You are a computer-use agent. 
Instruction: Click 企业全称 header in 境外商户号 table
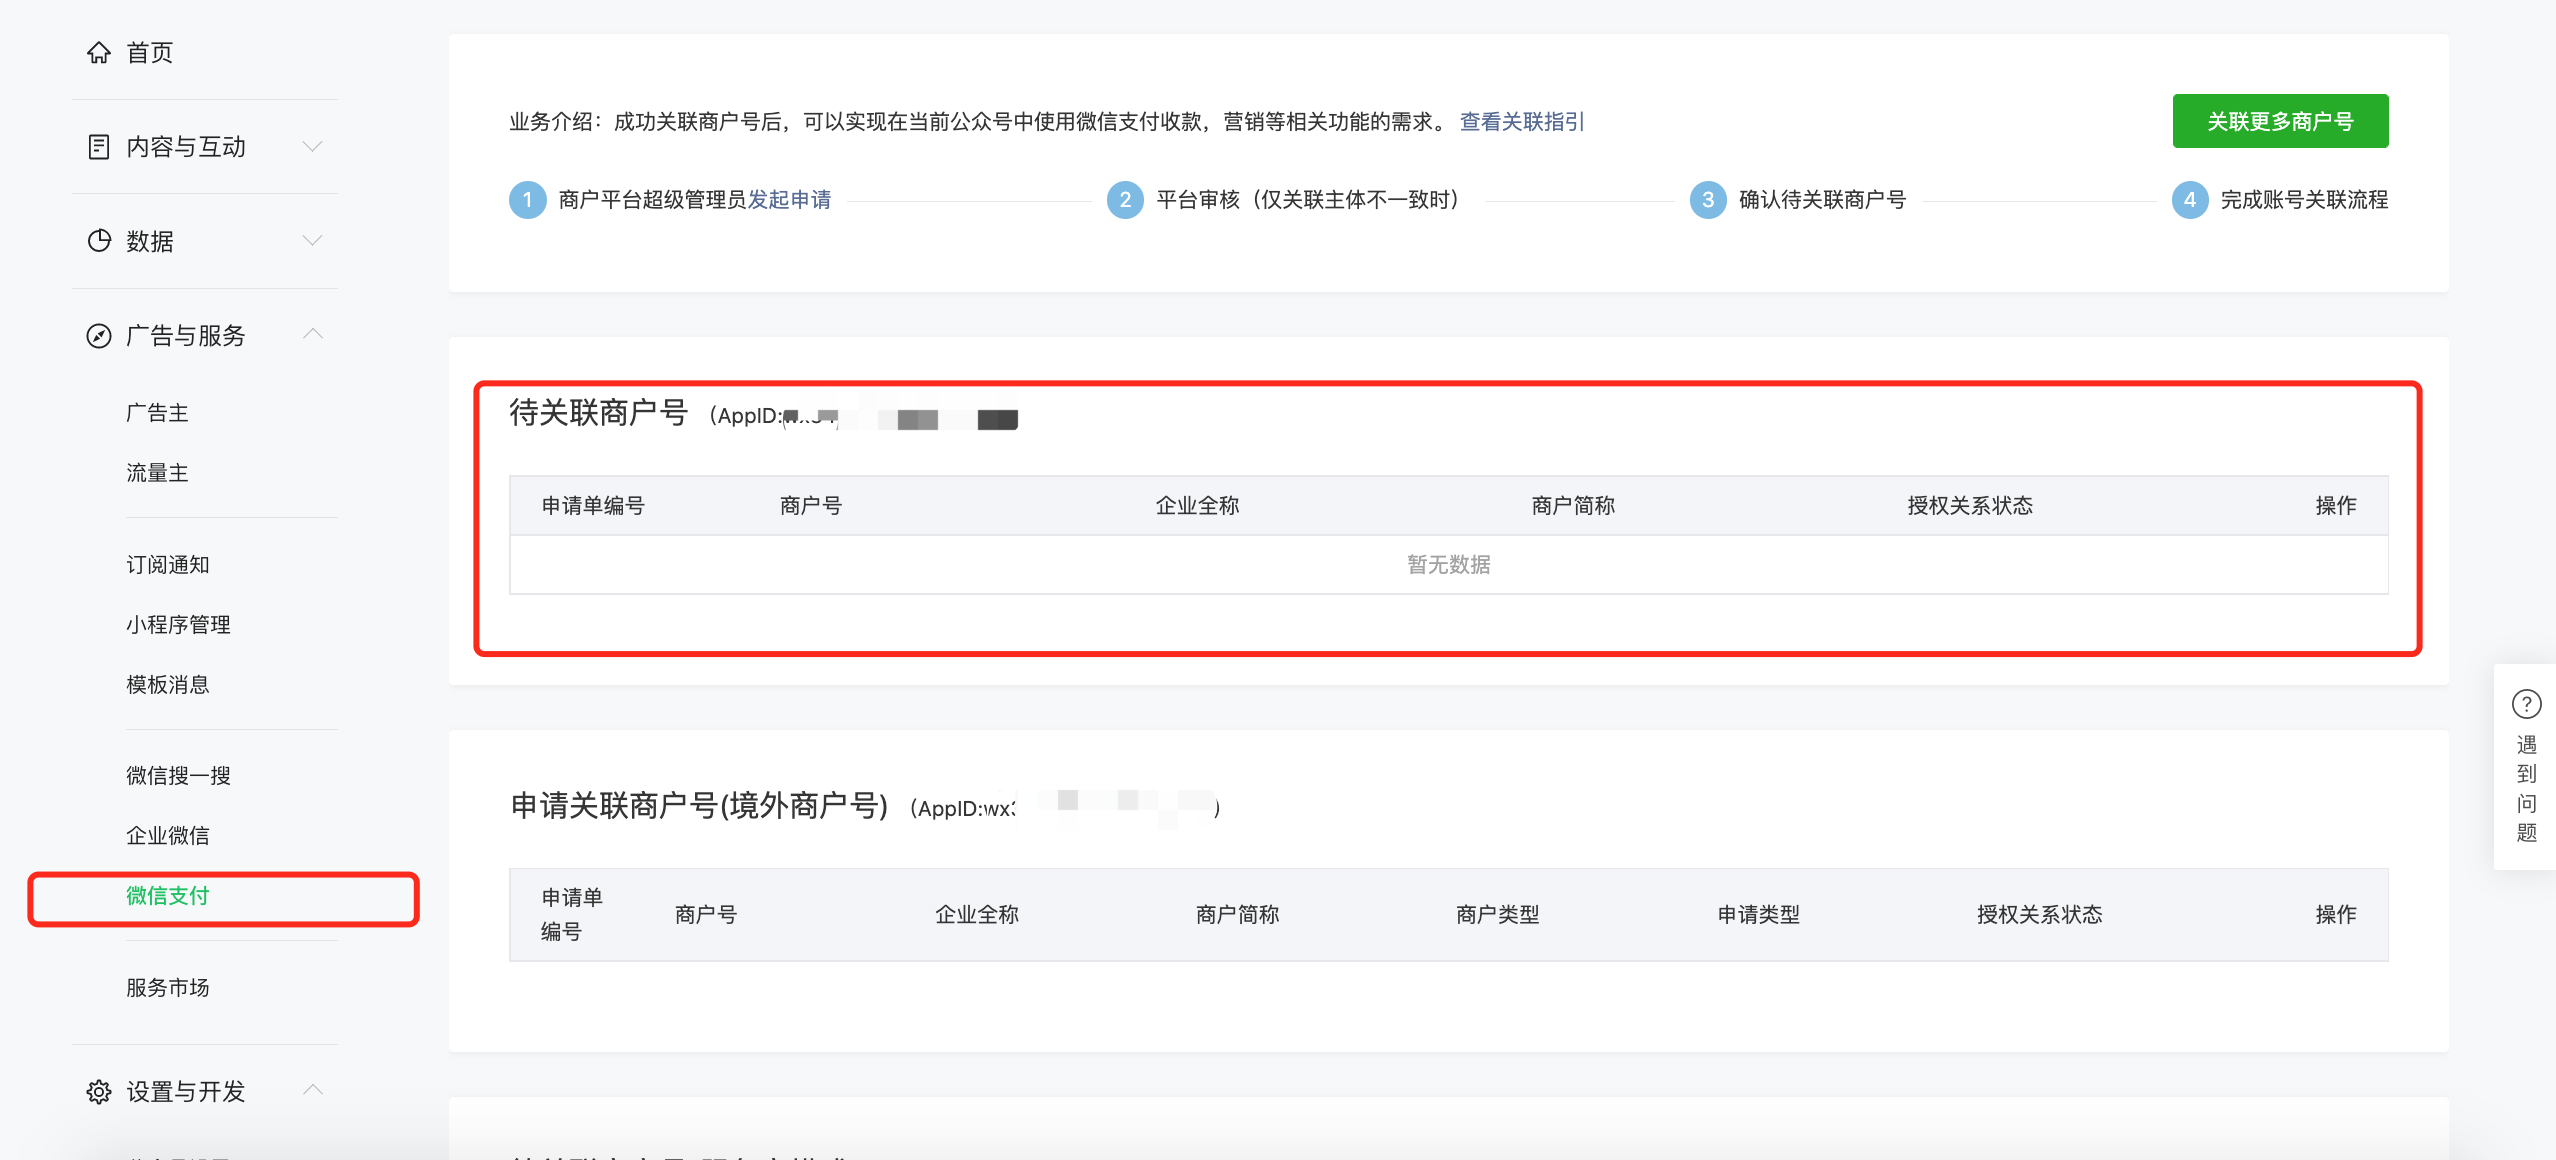[x=977, y=915]
